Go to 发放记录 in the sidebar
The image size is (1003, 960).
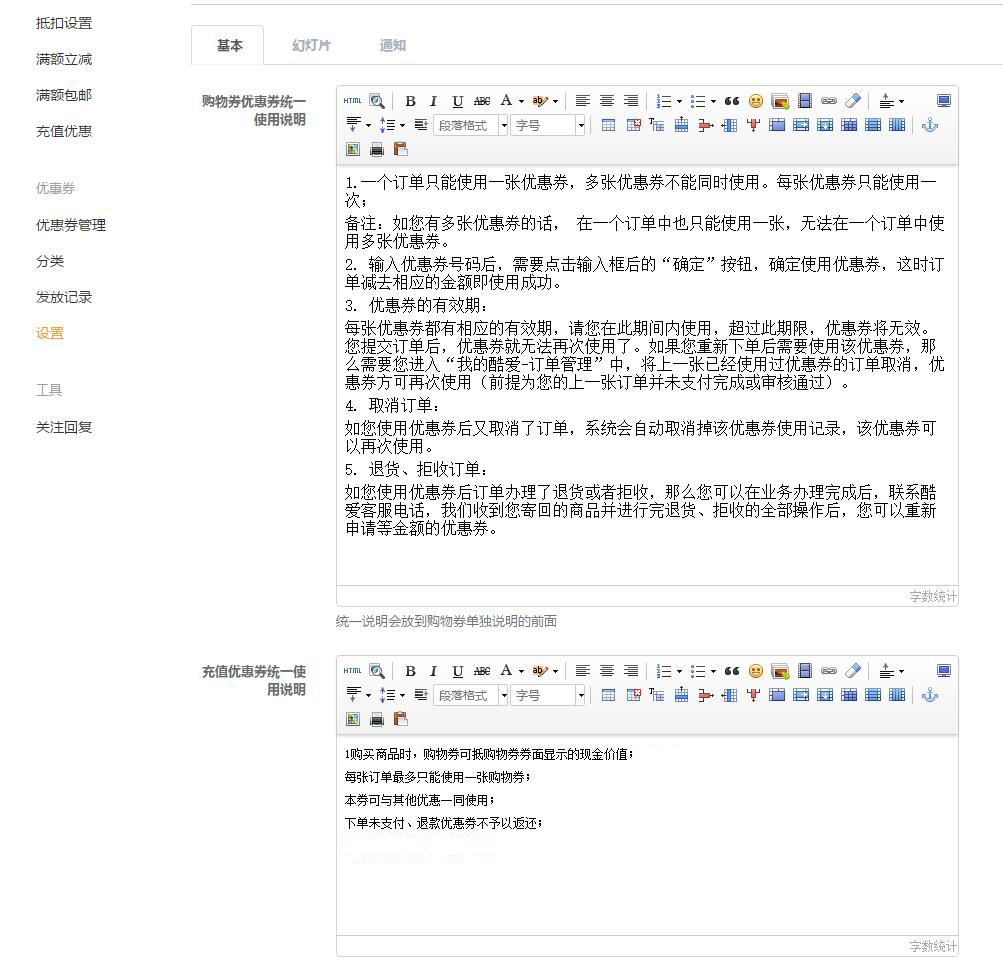(64, 297)
